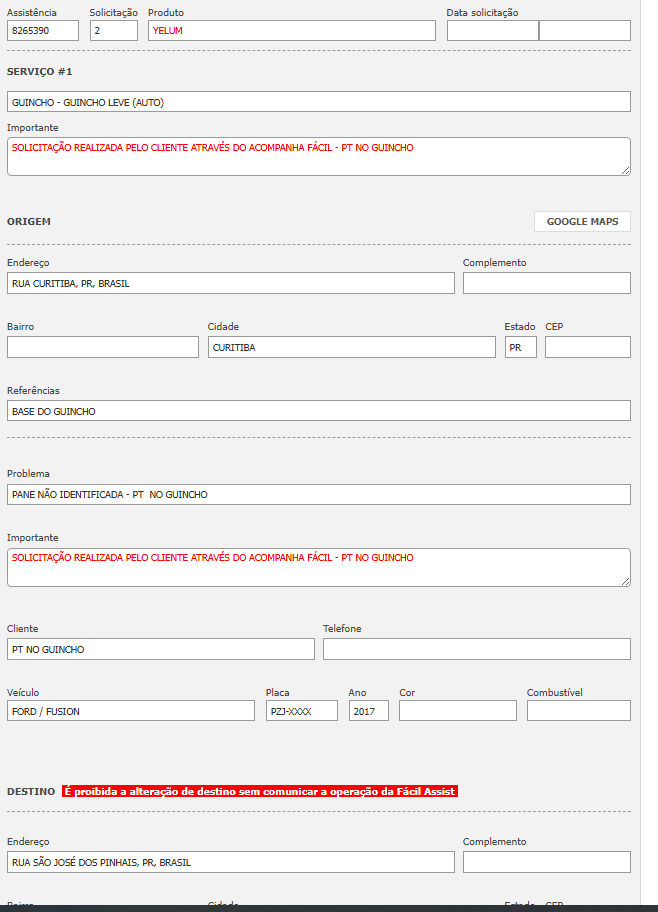Select the Cidade field with CURITIBA
The width and height of the screenshot is (658, 912).
click(x=351, y=347)
